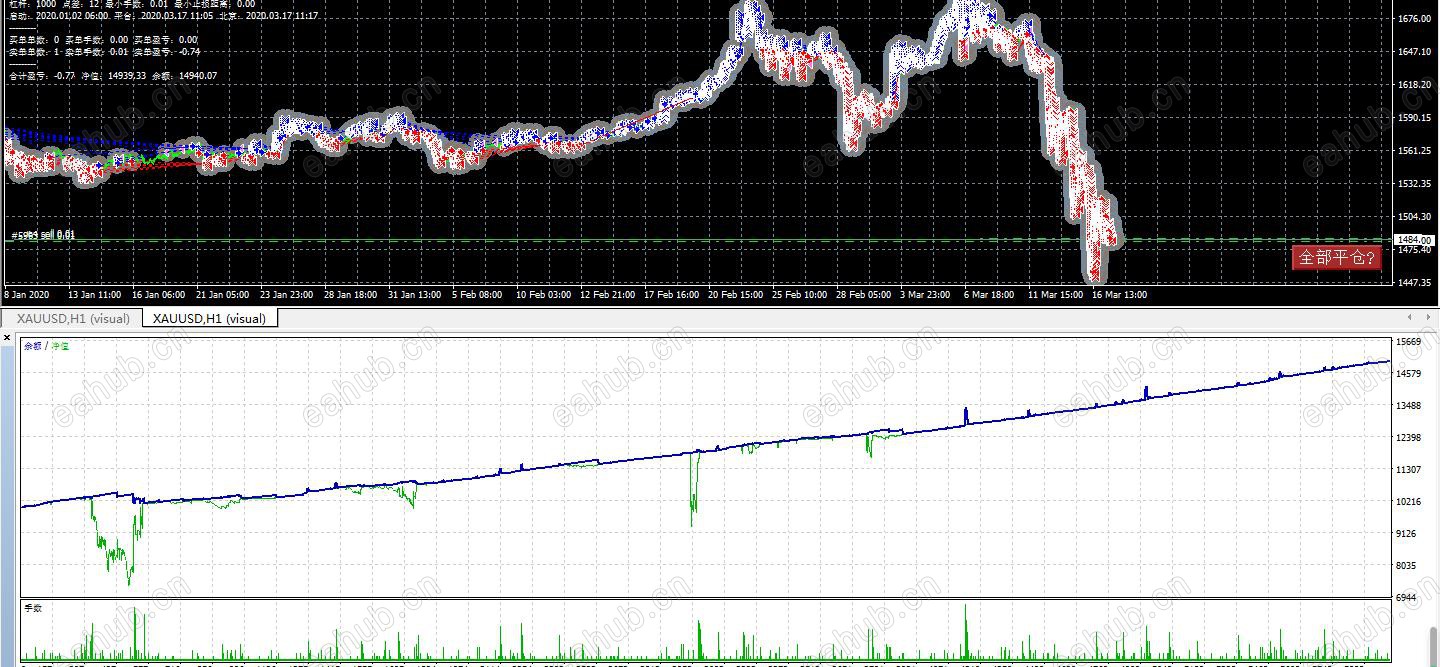The image size is (1440, 667).
Task: Click the 3 Mar 23:00 time label
Action: point(925,295)
